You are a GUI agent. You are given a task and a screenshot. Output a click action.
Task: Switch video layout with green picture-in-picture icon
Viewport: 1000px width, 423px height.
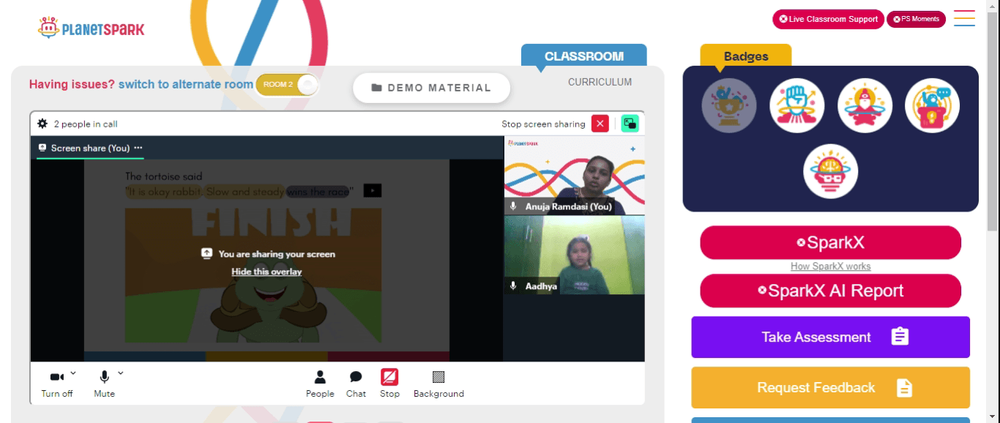click(x=629, y=124)
